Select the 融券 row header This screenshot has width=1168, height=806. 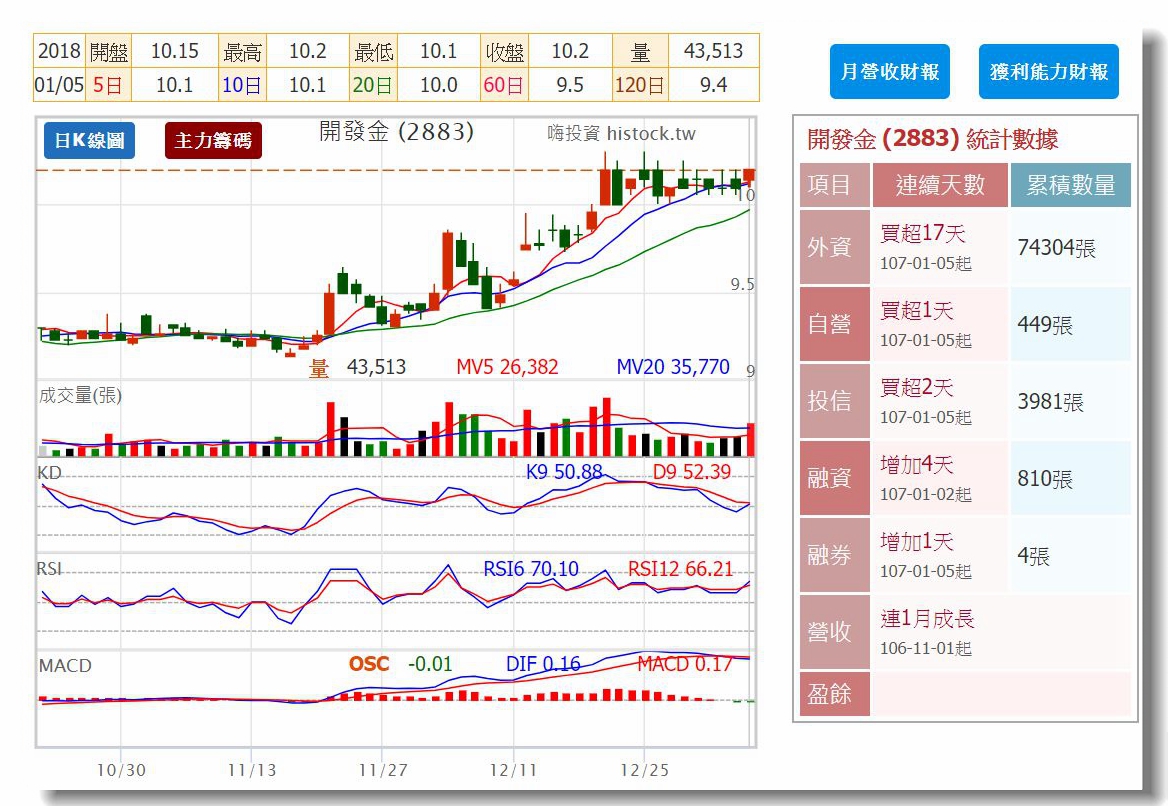(x=834, y=555)
